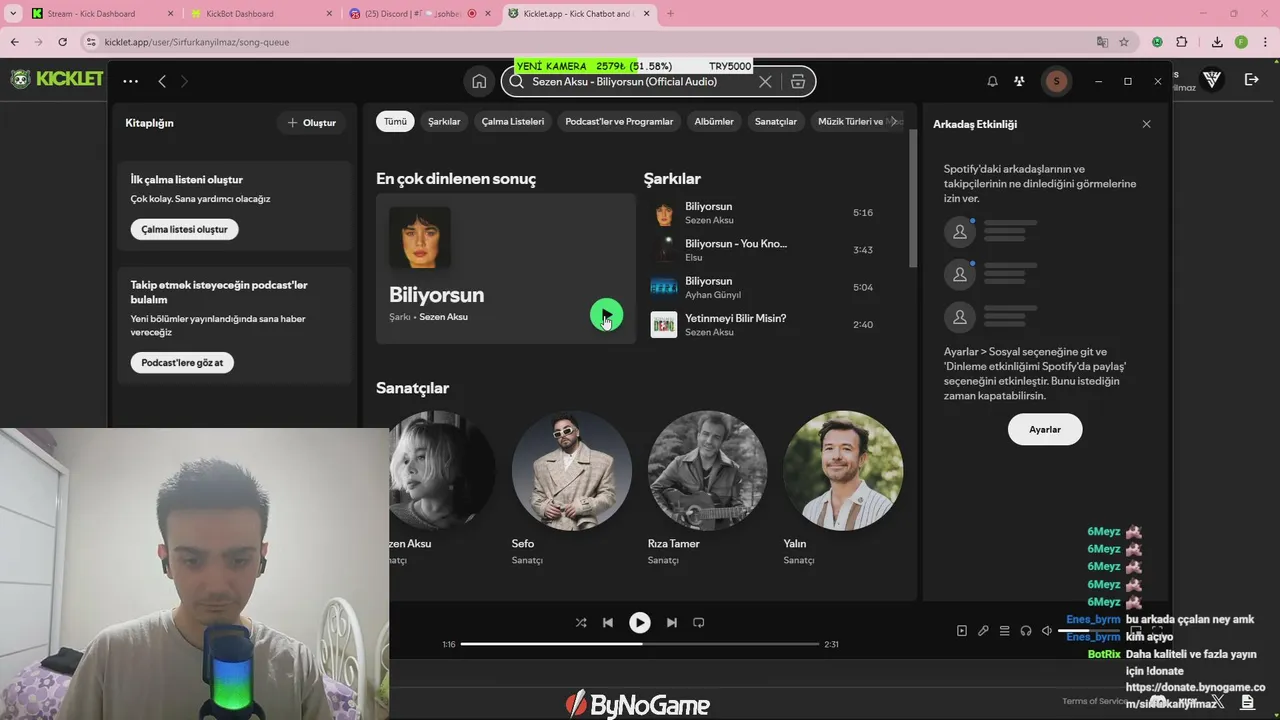Click the Kicklet logo
The image size is (1280, 720).
coord(57,79)
